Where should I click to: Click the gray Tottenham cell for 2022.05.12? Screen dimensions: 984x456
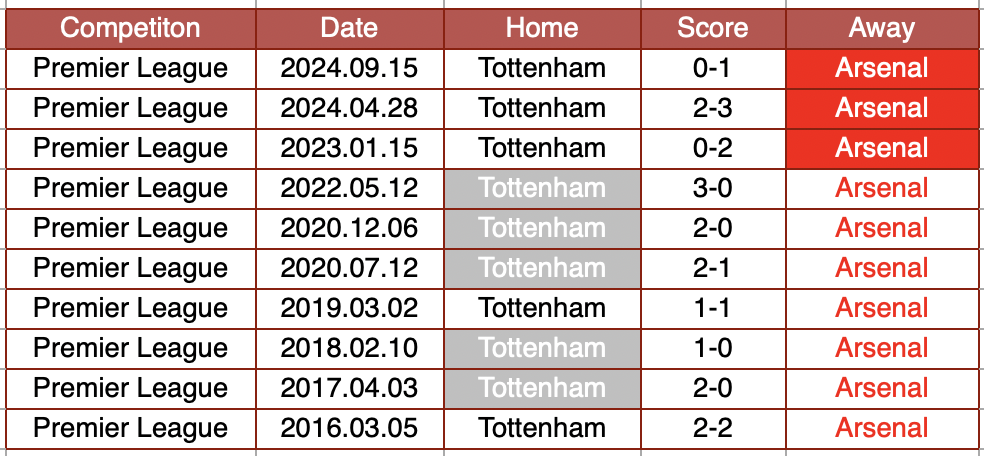542,188
